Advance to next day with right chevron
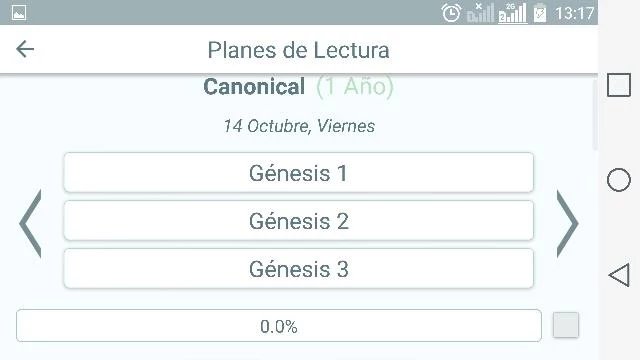The height and width of the screenshot is (360, 640). click(567, 223)
